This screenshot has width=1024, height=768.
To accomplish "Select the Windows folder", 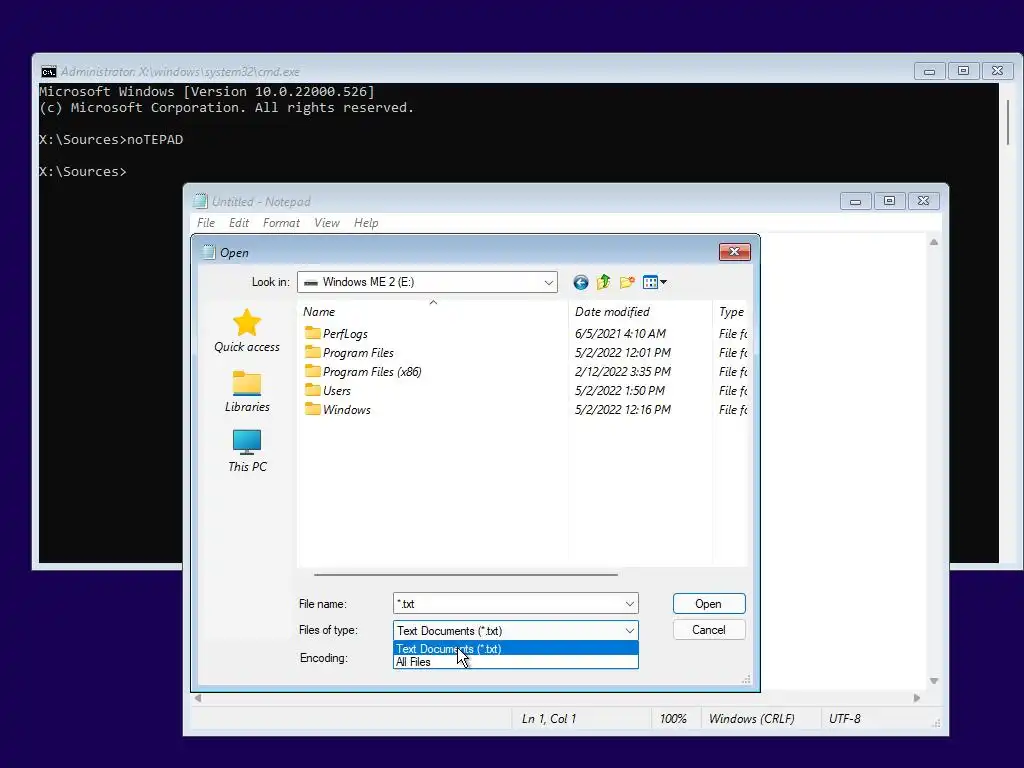I will [x=338, y=409].
